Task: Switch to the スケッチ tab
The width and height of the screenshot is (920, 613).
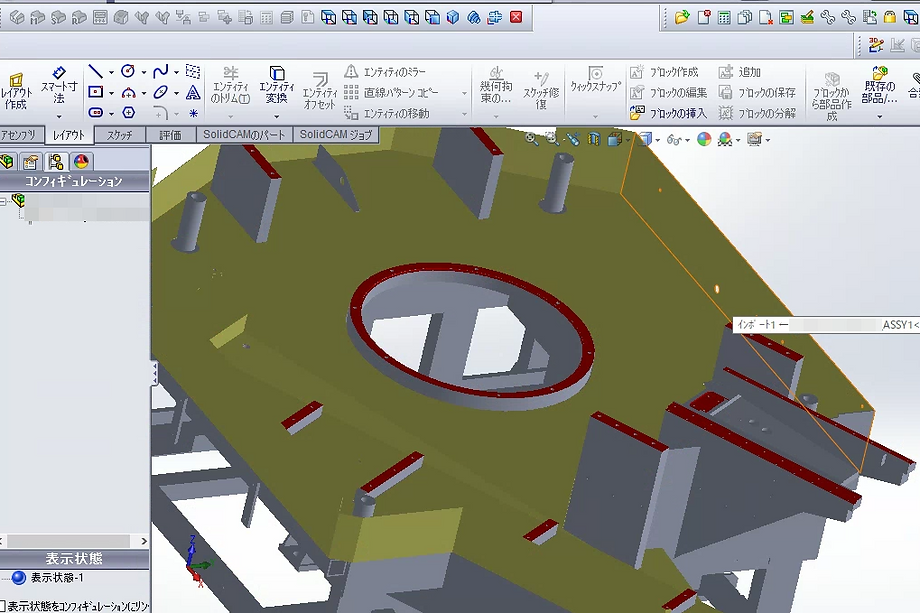Action: (120, 135)
